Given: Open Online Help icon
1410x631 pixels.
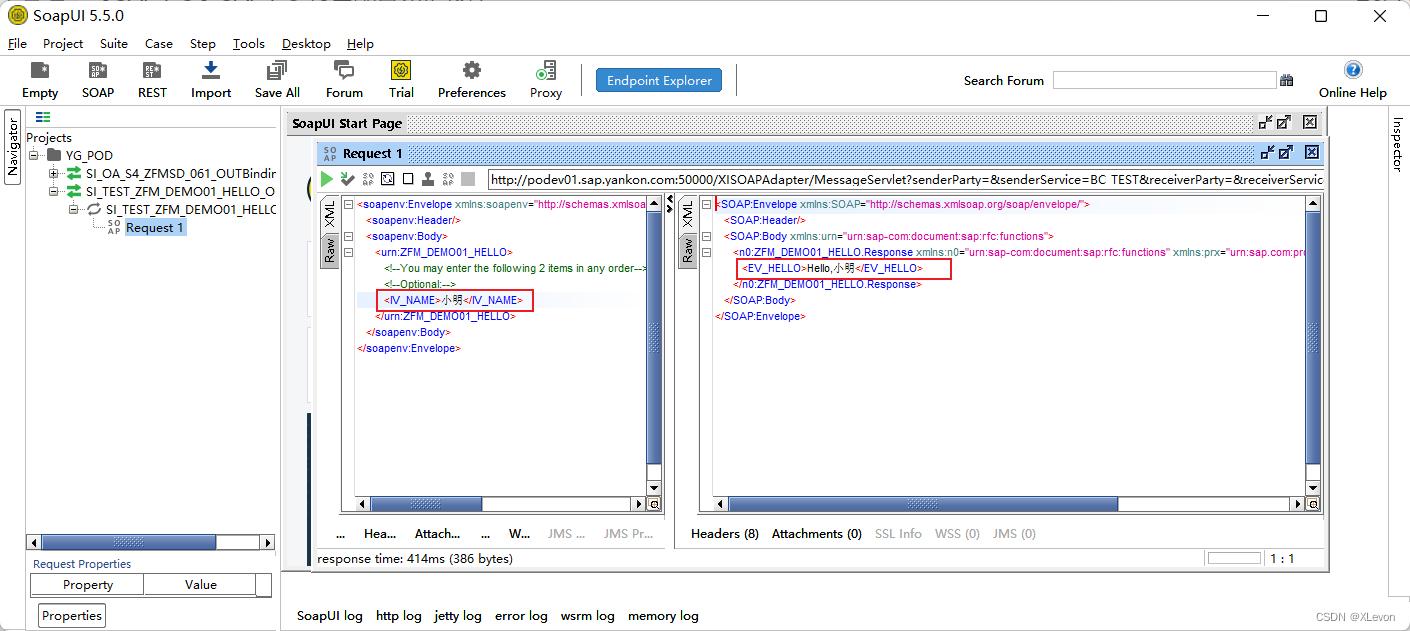Looking at the screenshot, I should tap(1353, 70).
